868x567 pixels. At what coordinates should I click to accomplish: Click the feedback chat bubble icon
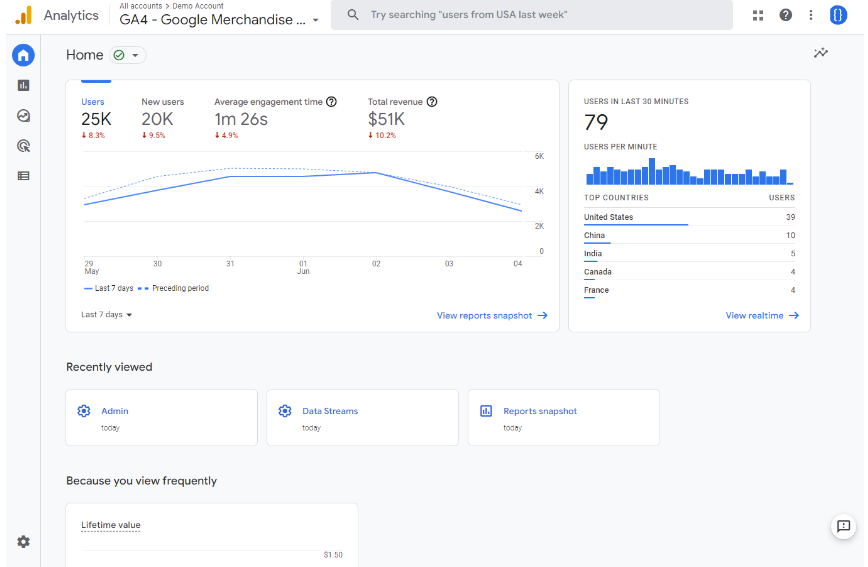[843, 526]
